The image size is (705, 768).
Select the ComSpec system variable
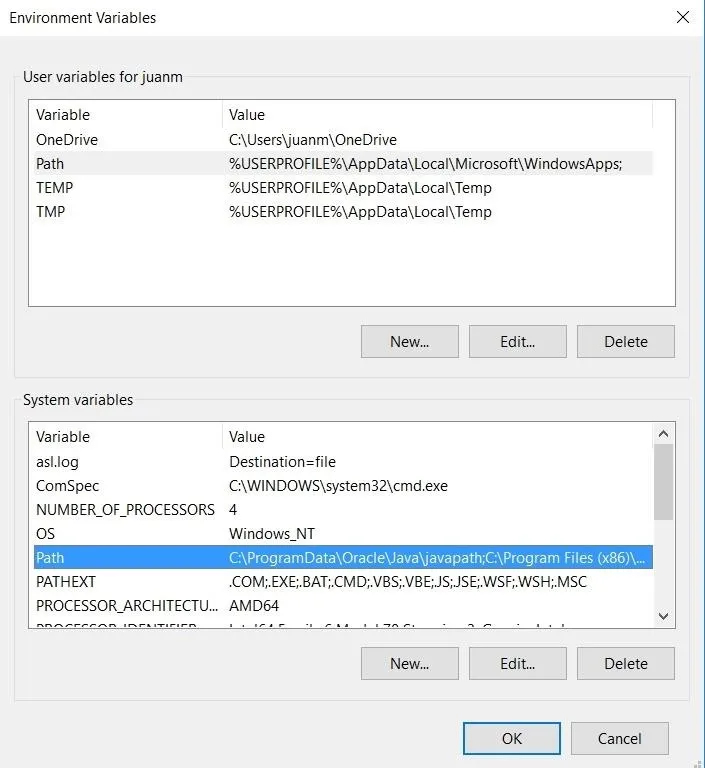[x=343, y=485]
